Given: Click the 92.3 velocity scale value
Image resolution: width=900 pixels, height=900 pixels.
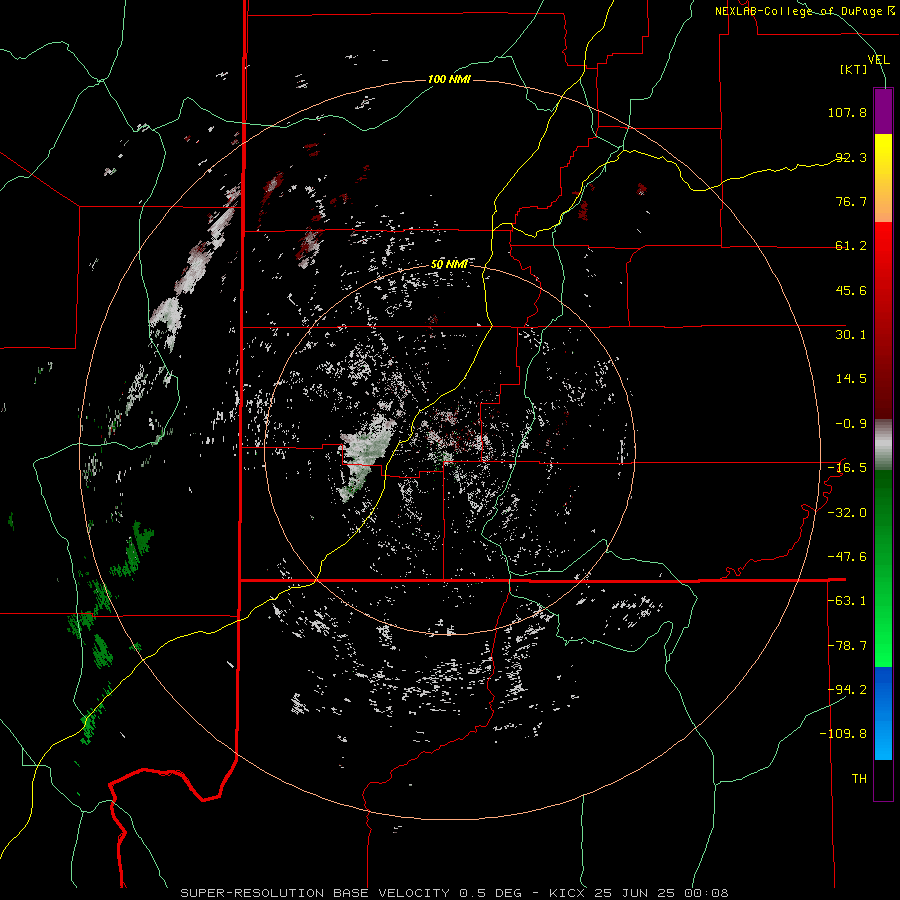Looking at the screenshot, I should click(851, 157).
